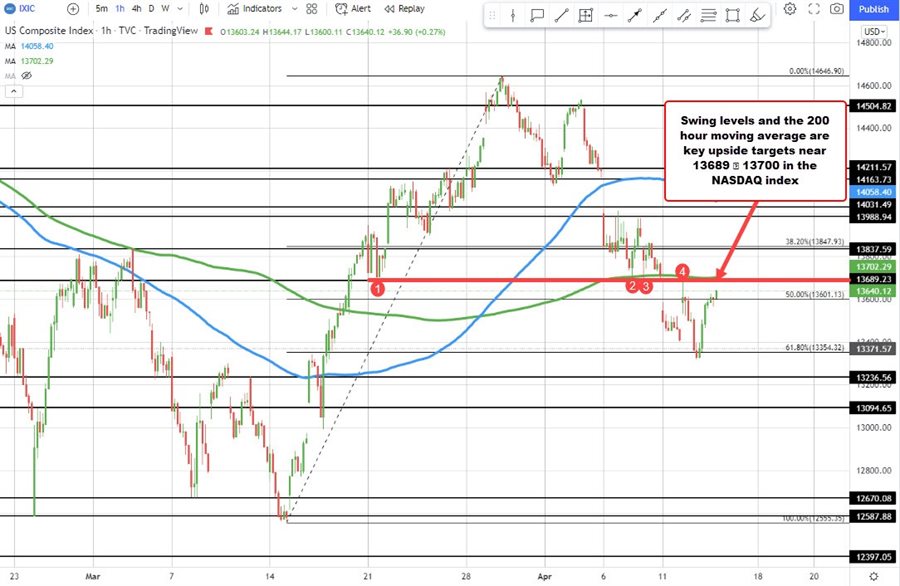
Task: Select the 0.00%(14646.90) Fibonacci label
Action: (816, 71)
